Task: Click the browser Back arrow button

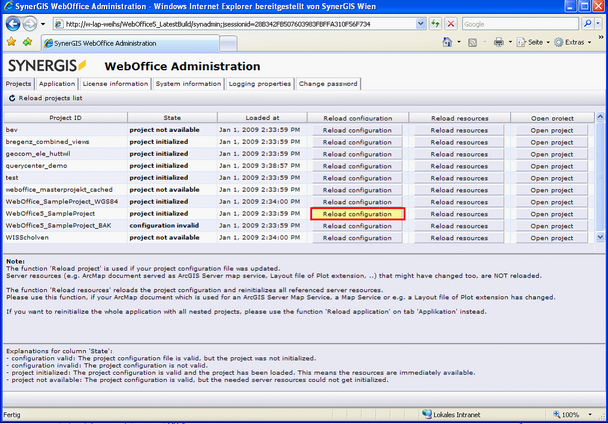Action: coord(13,24)
